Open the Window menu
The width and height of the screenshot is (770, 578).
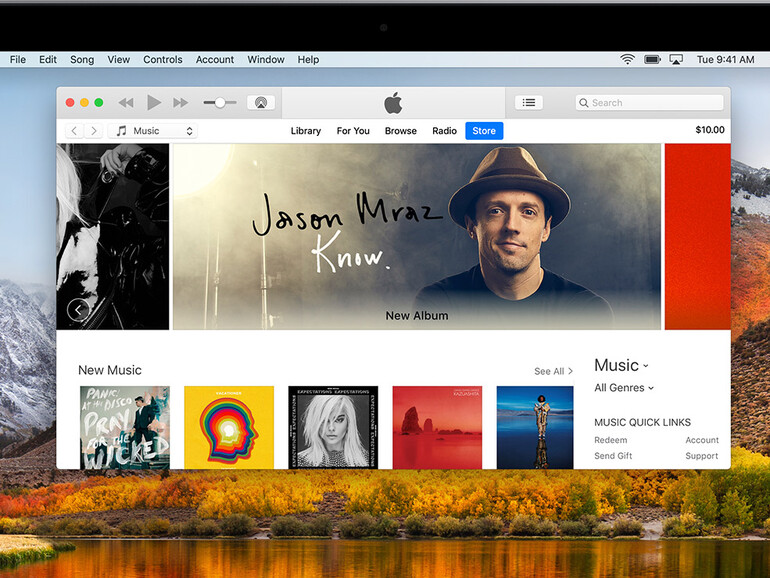(266, 59)
